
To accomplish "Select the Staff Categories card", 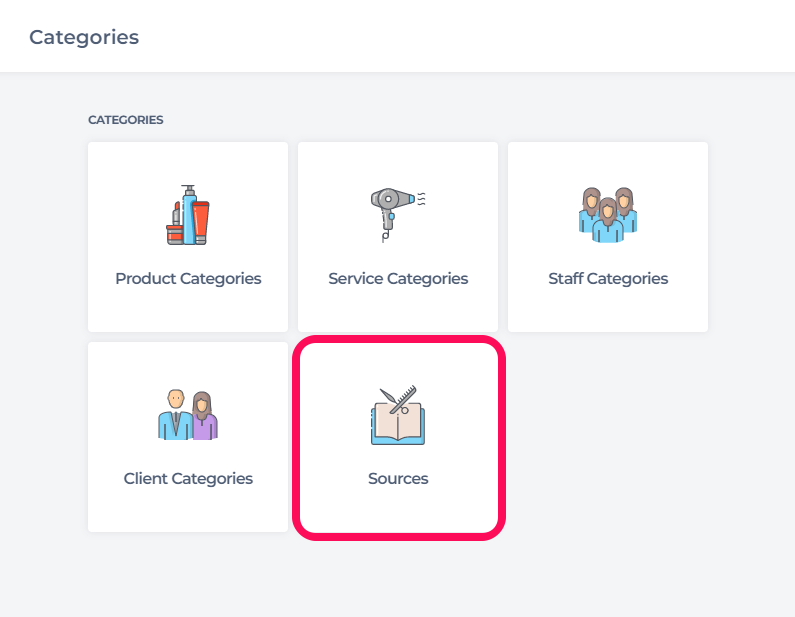I will coord(608,237).
